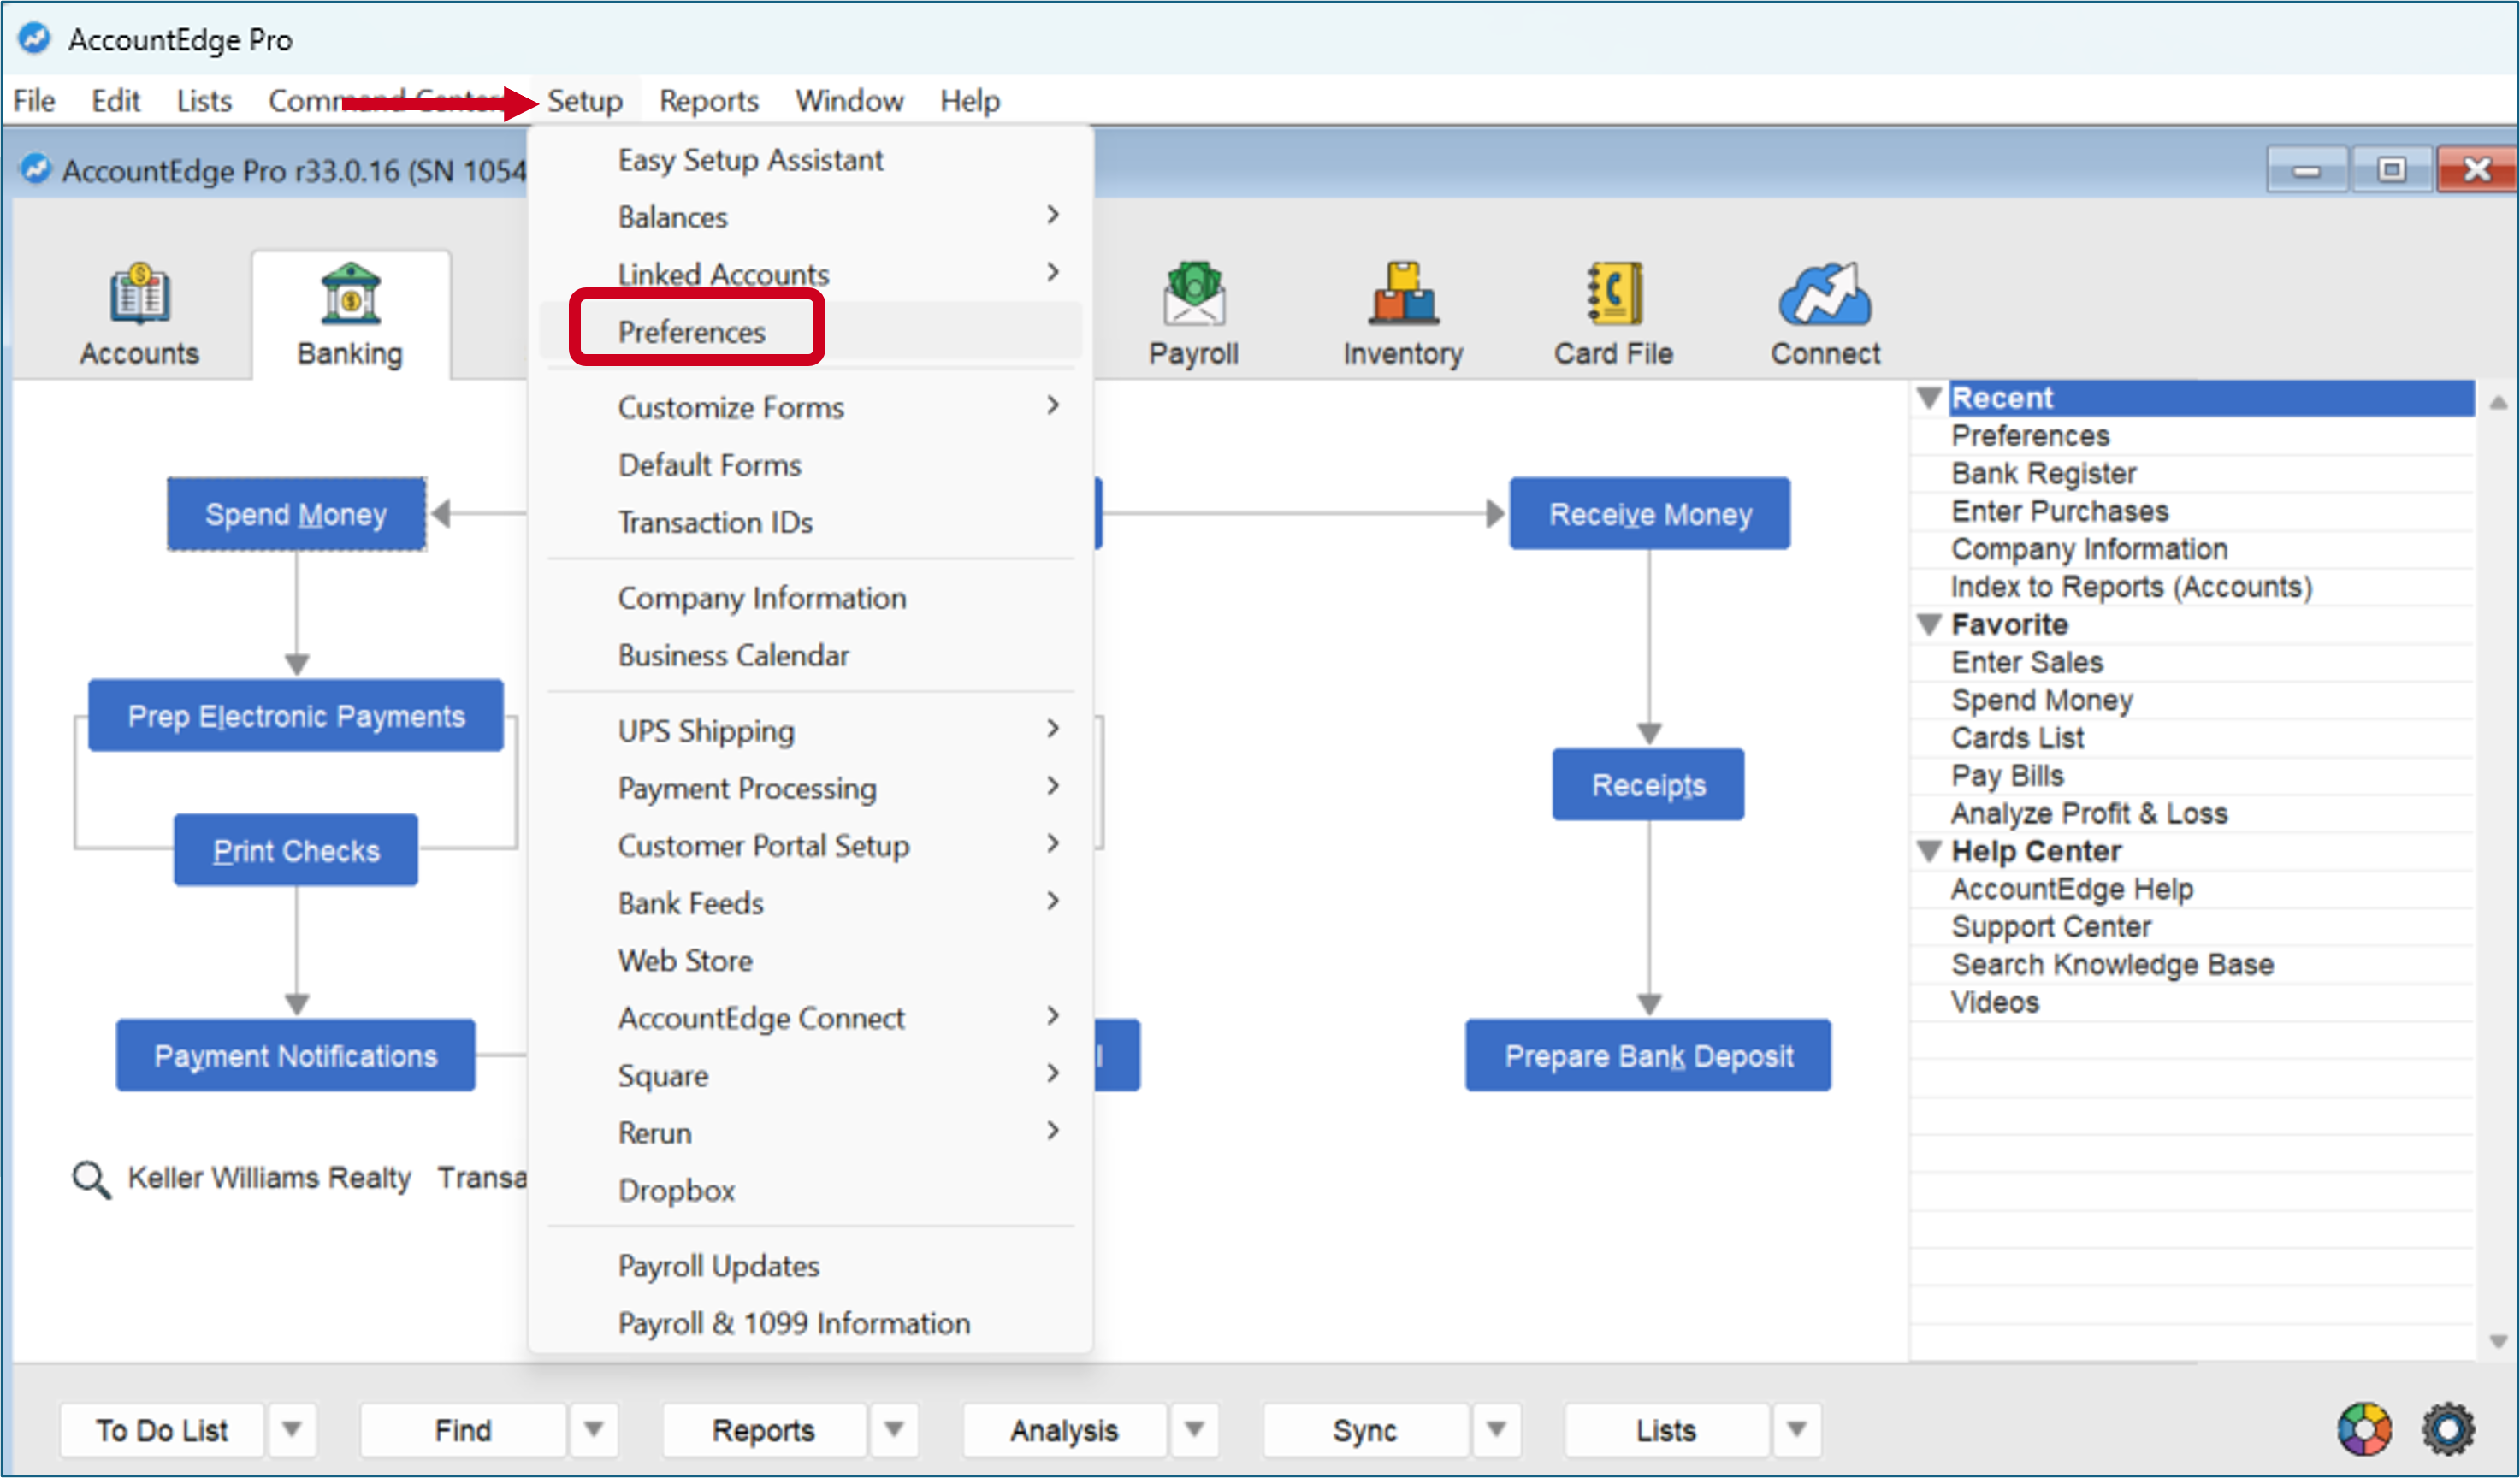Expand the Customize Forms submenu
Screen dimensions: 2520x1478
click(810, 407)
